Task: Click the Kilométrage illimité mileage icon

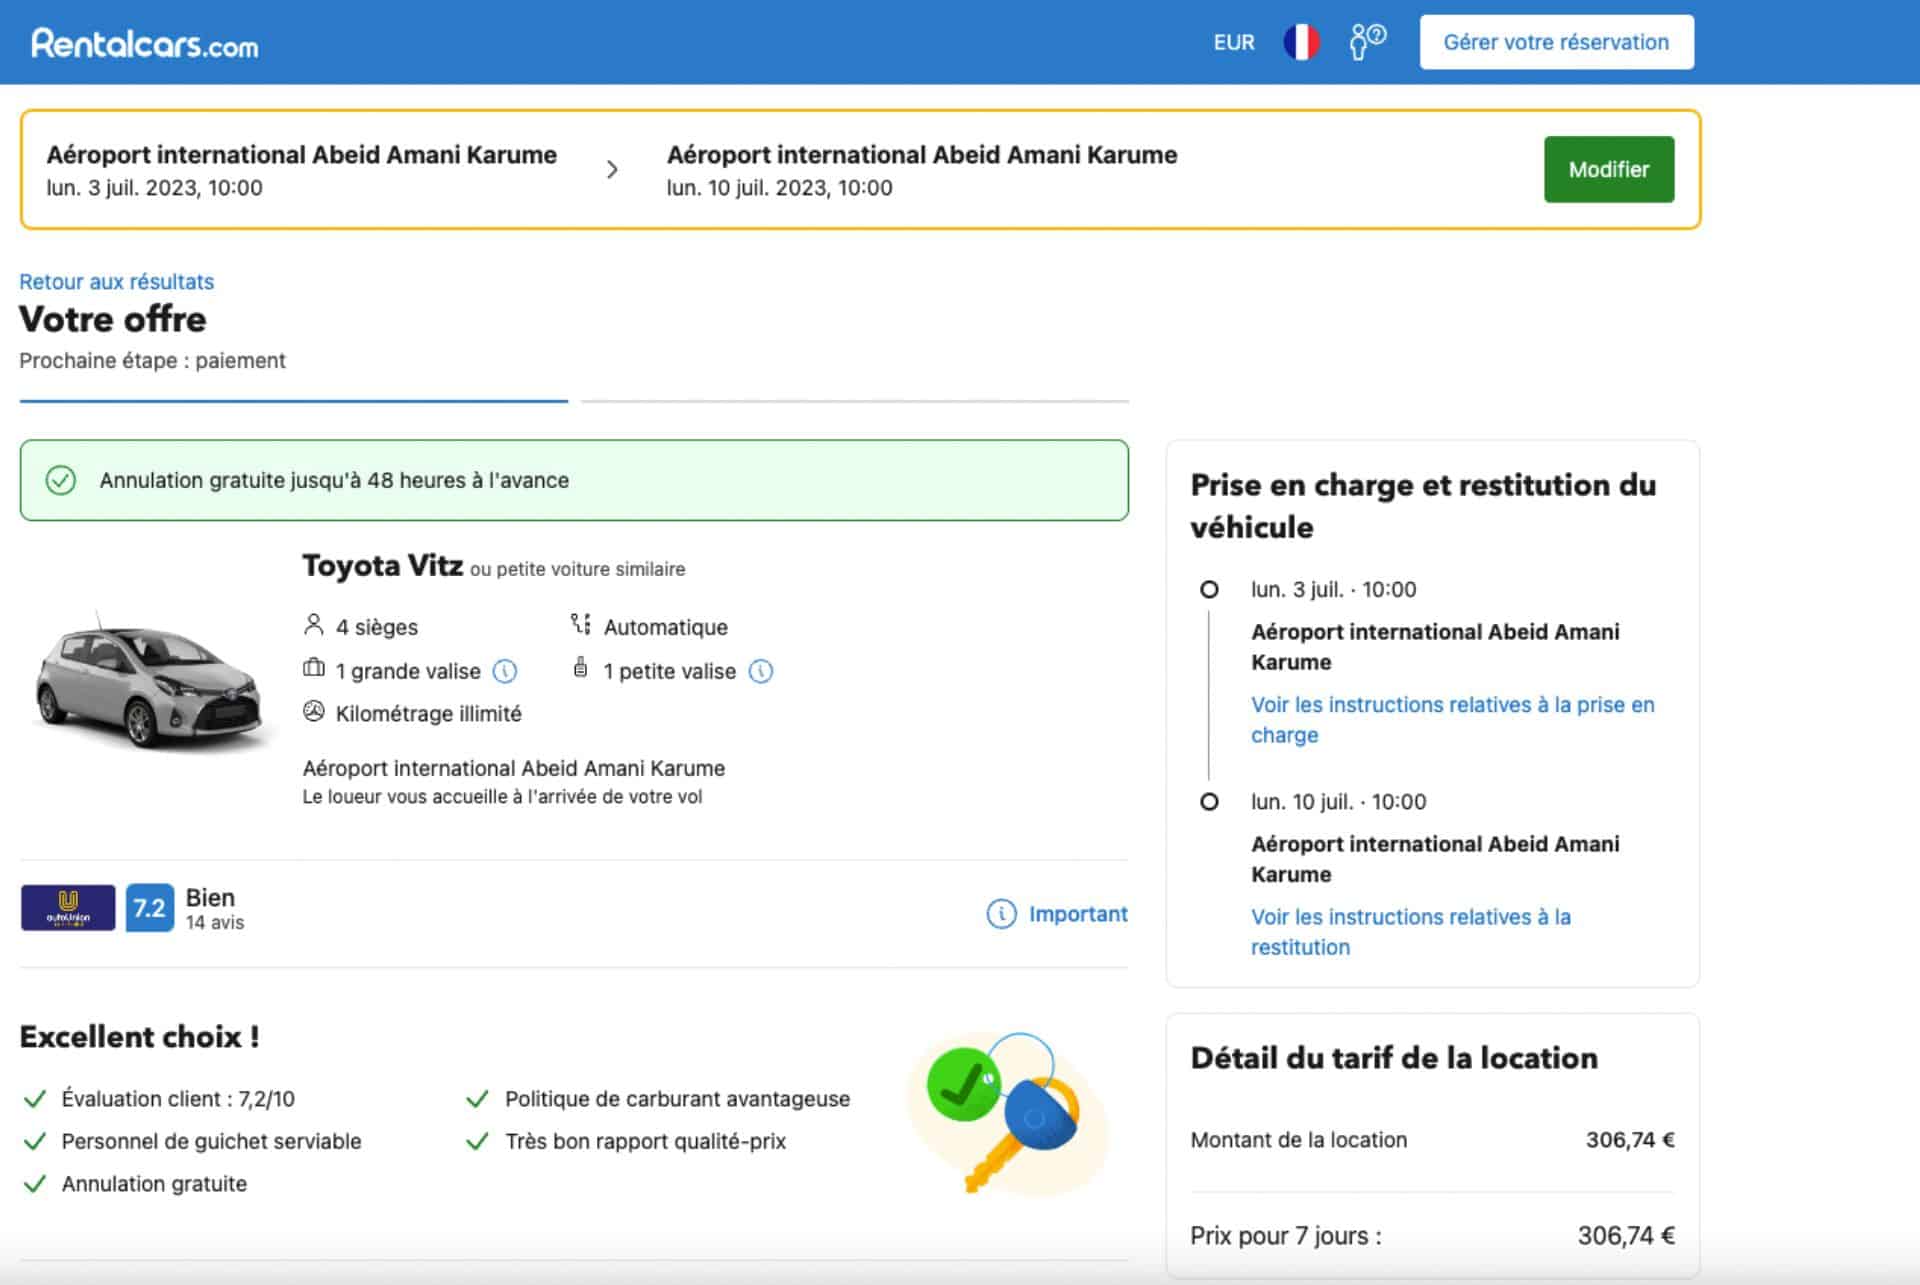Action: click(x=313, y=712)
